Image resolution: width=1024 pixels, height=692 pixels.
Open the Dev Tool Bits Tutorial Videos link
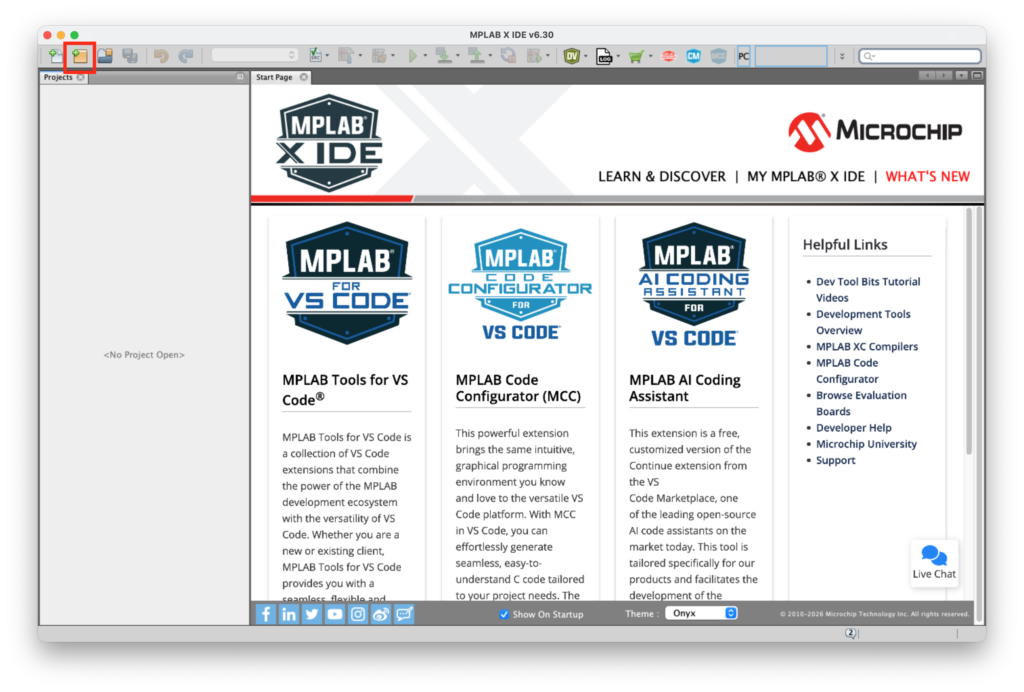867,289
